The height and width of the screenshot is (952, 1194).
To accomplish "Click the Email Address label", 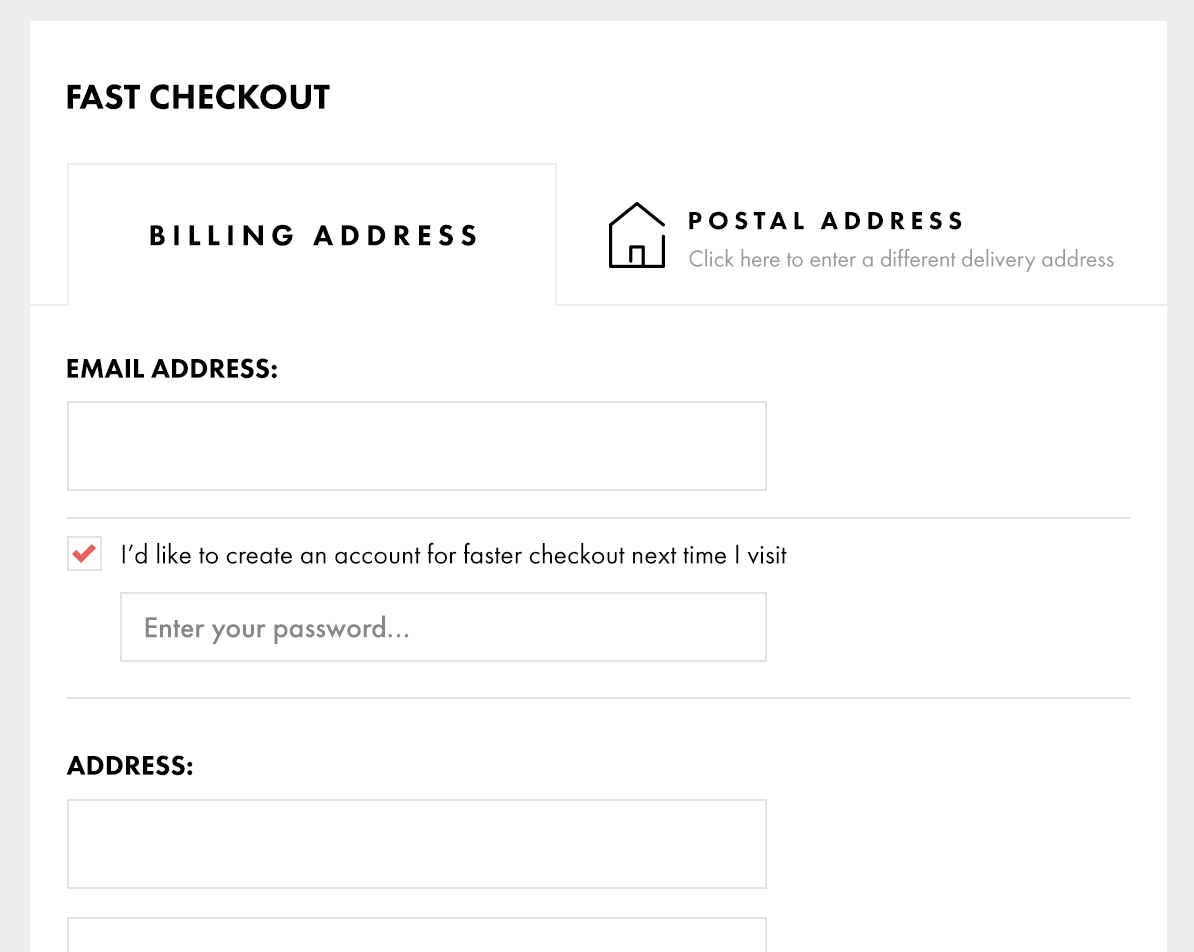I will point(172,369).
